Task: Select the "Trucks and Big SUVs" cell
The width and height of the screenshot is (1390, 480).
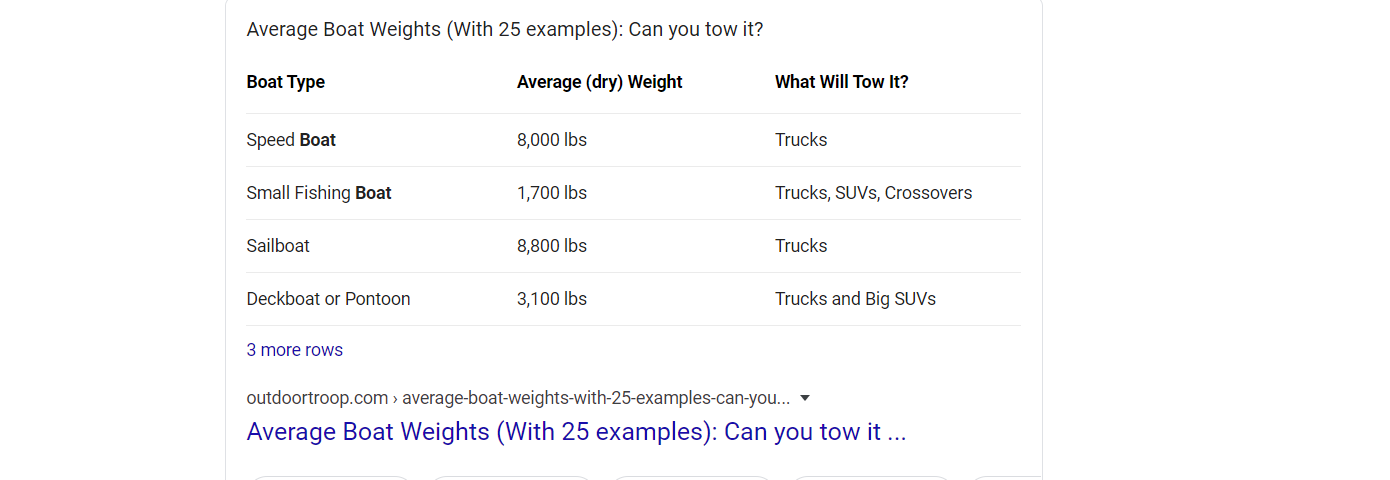Action: tap(855, 299)
